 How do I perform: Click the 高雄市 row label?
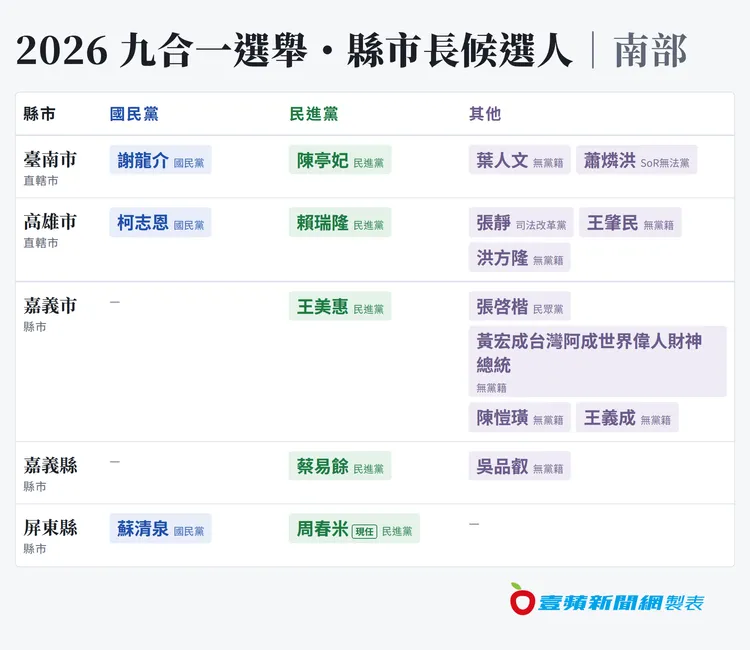[x=50, y=222]
